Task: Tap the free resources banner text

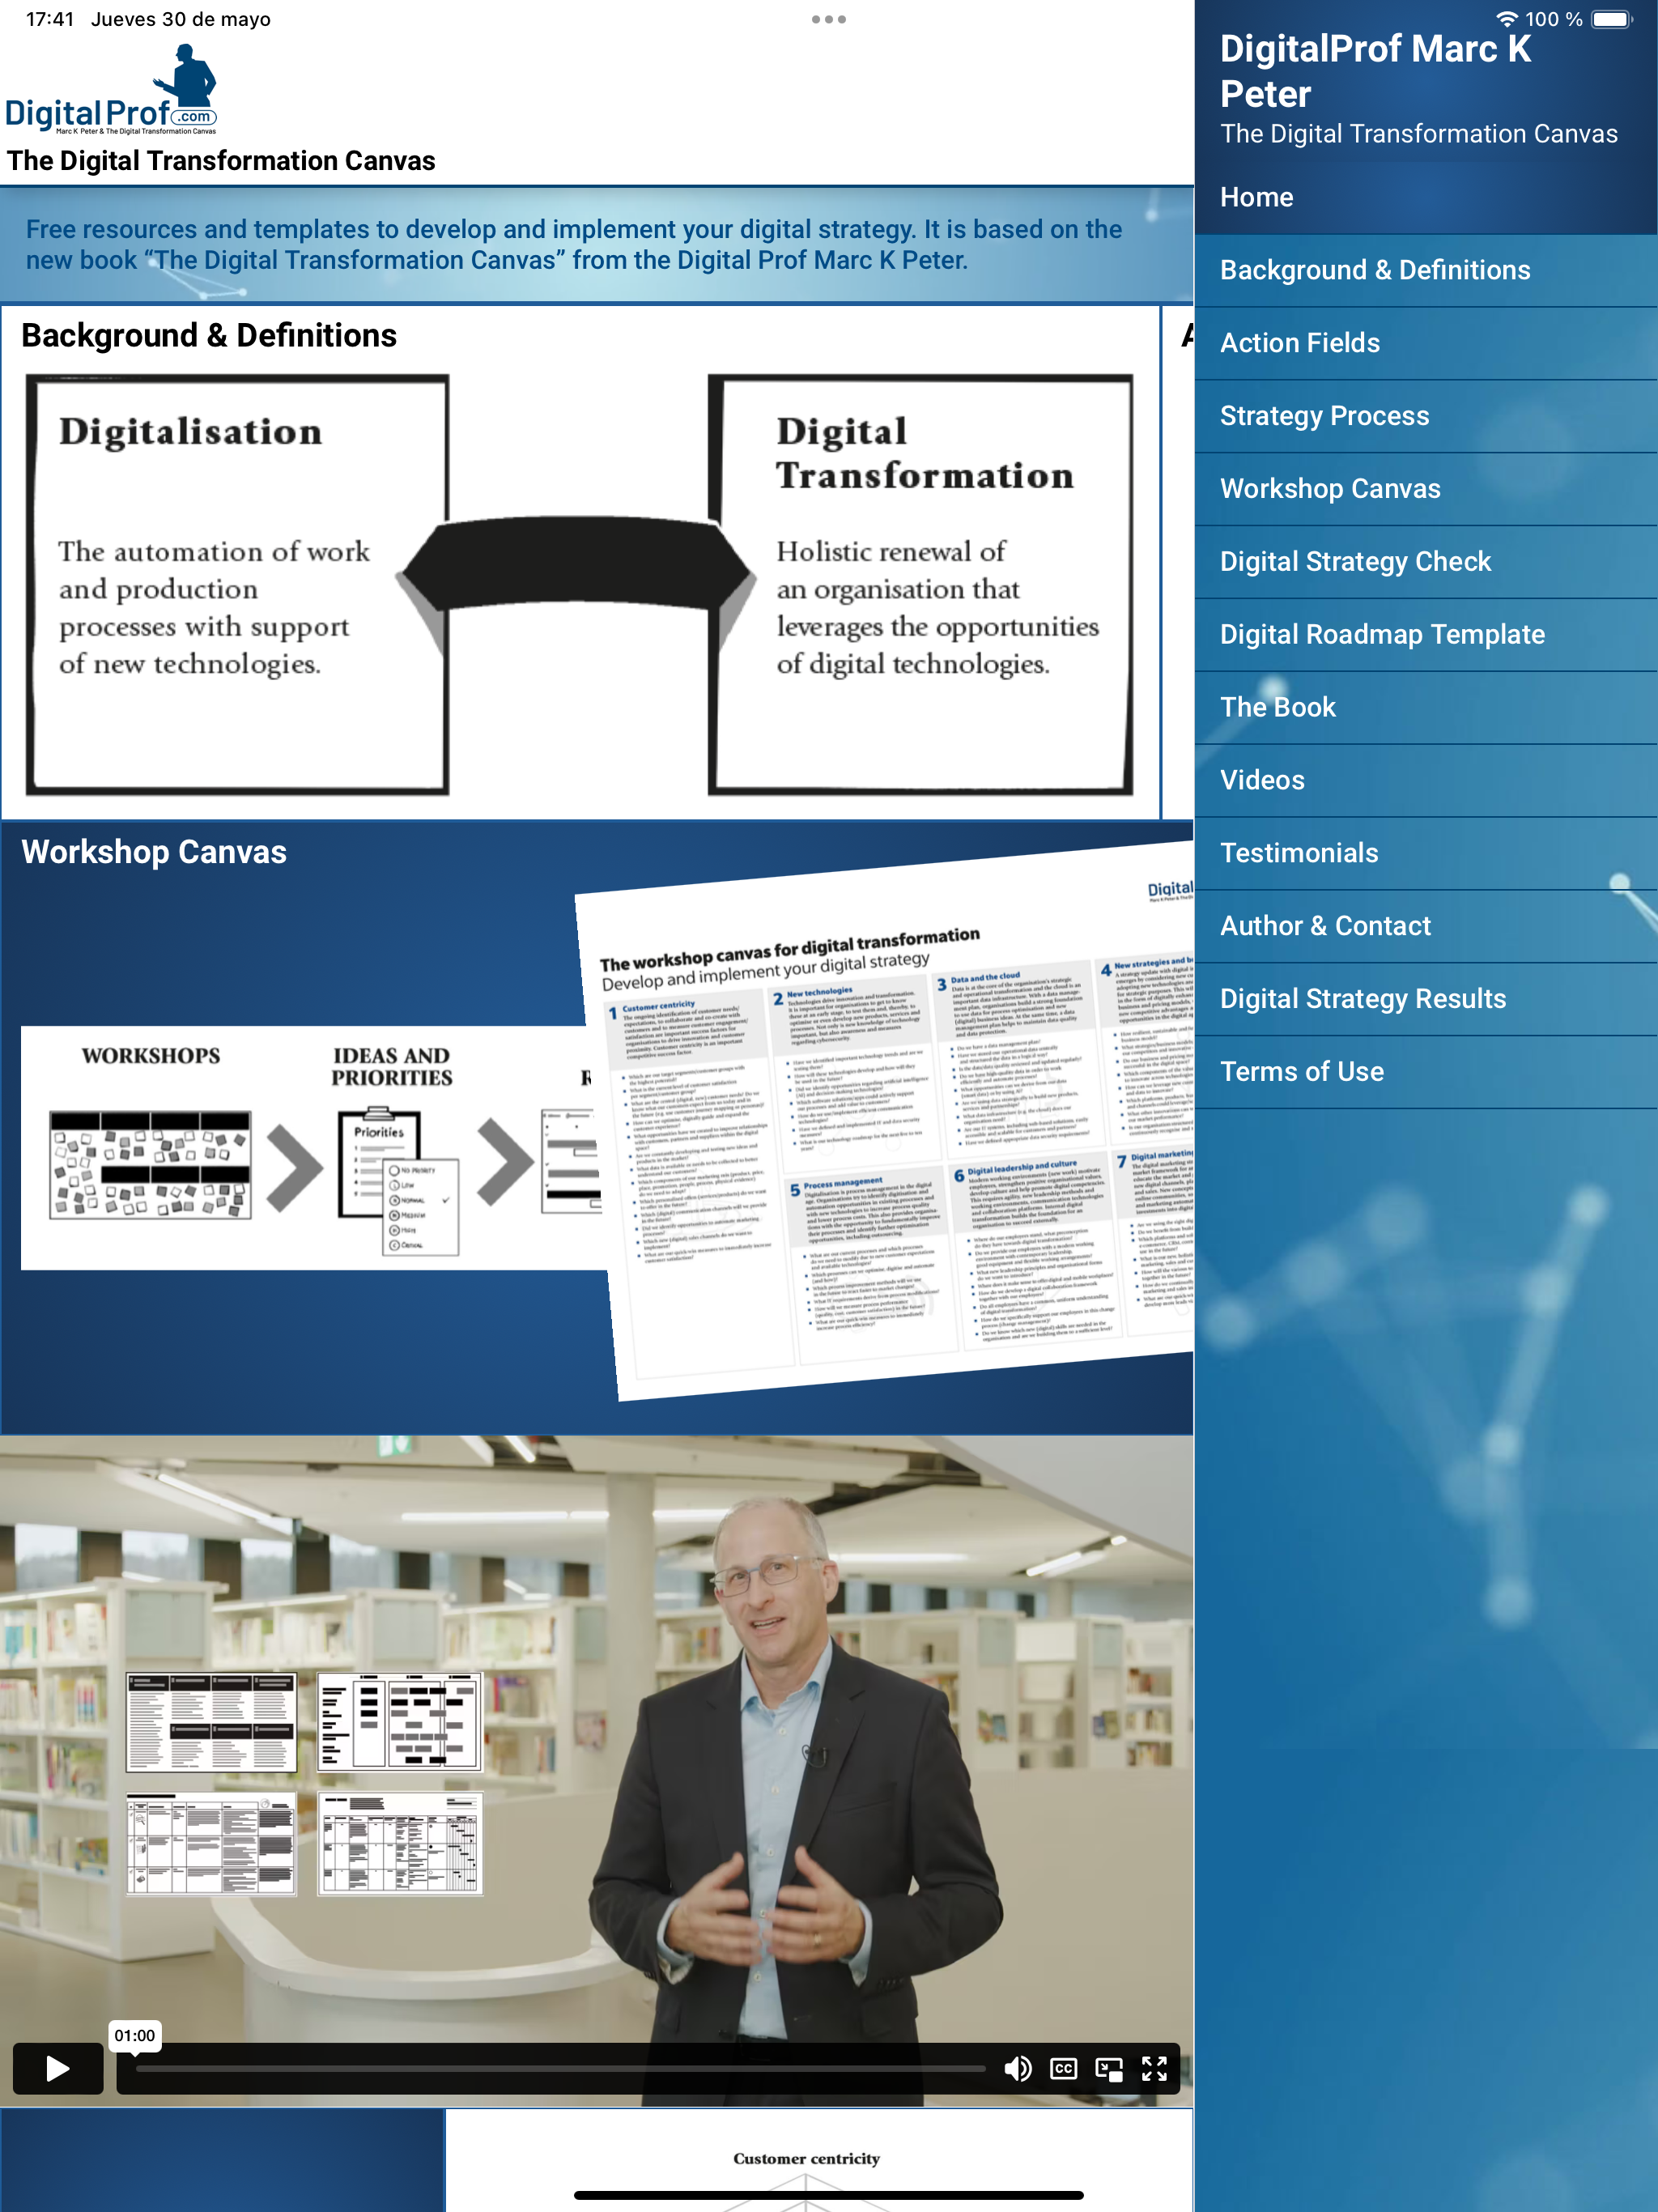Action: point(574,245)
